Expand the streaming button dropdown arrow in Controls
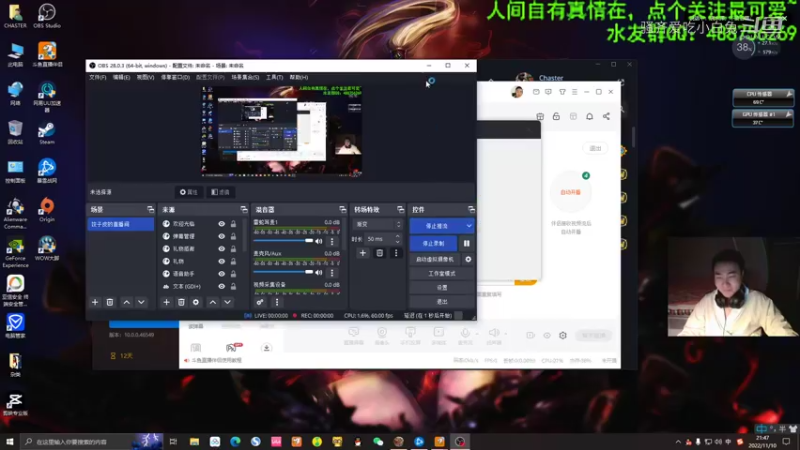The image size is (800, 450). tap(469, 226)
